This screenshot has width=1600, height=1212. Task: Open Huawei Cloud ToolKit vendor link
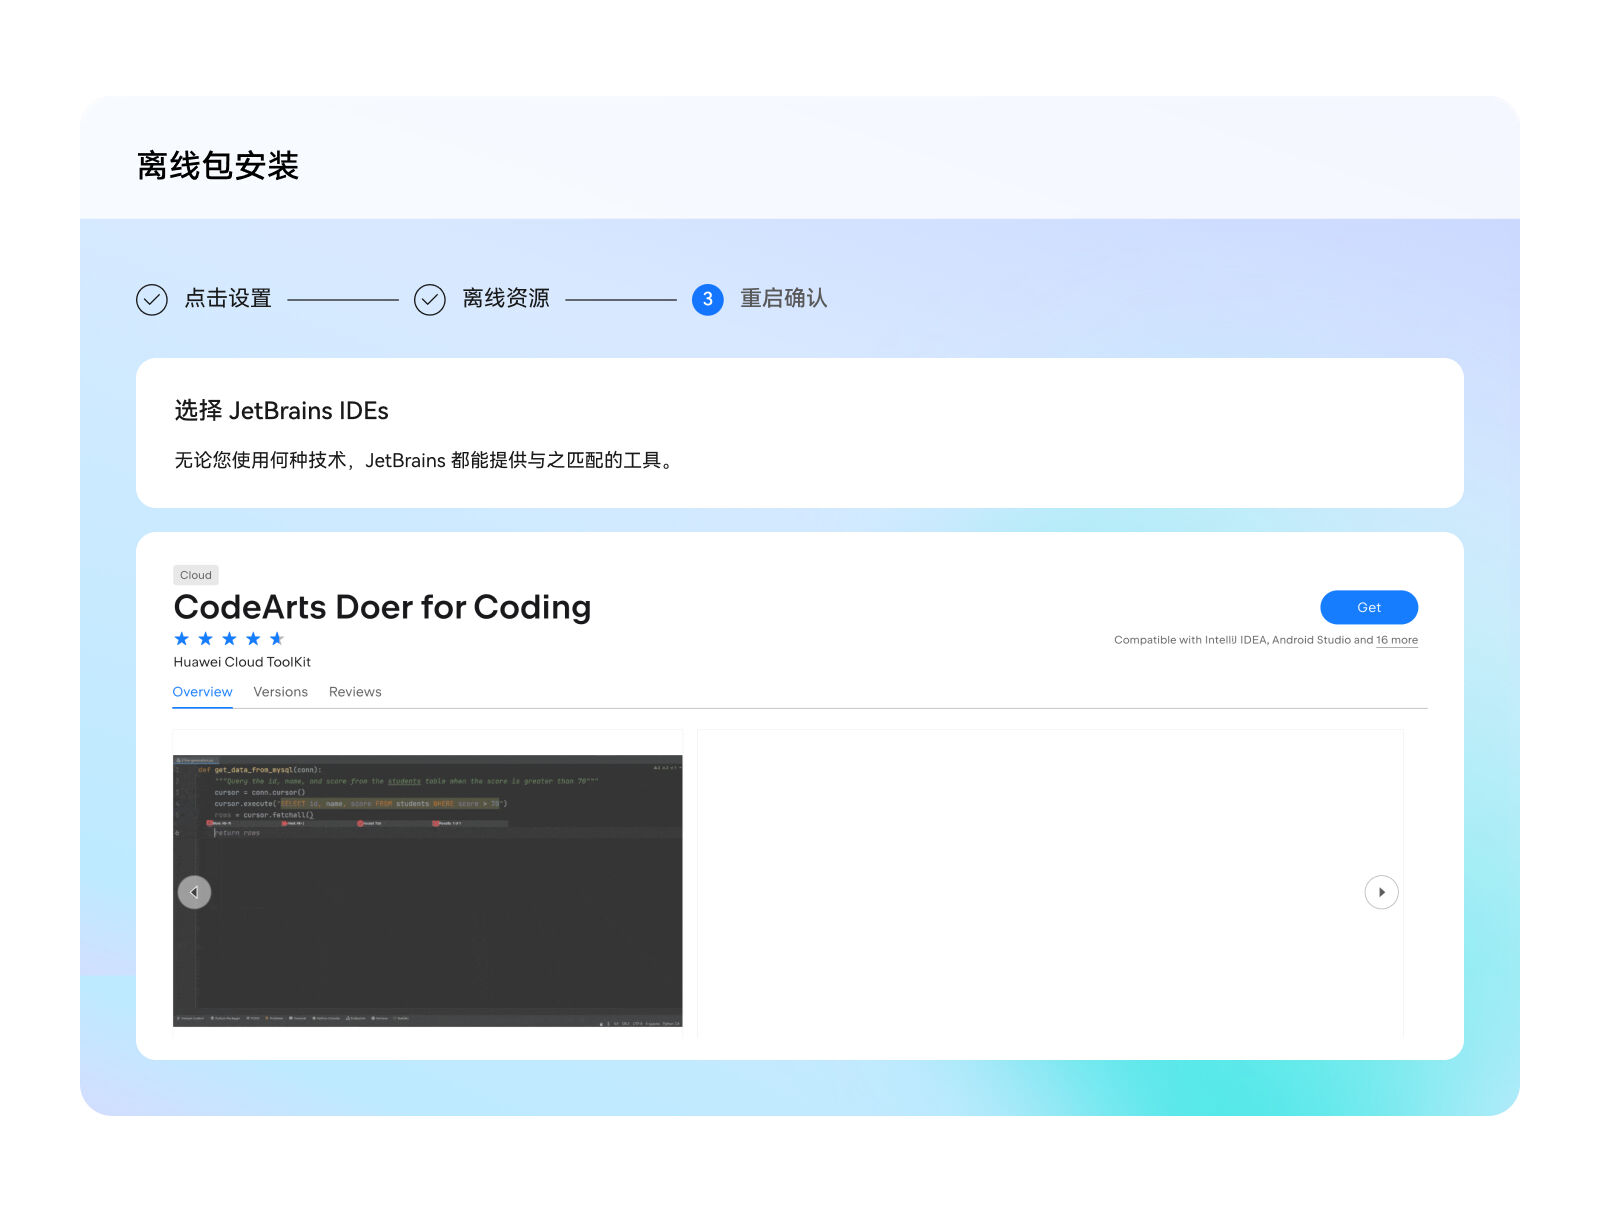click(x=242, y=662)
